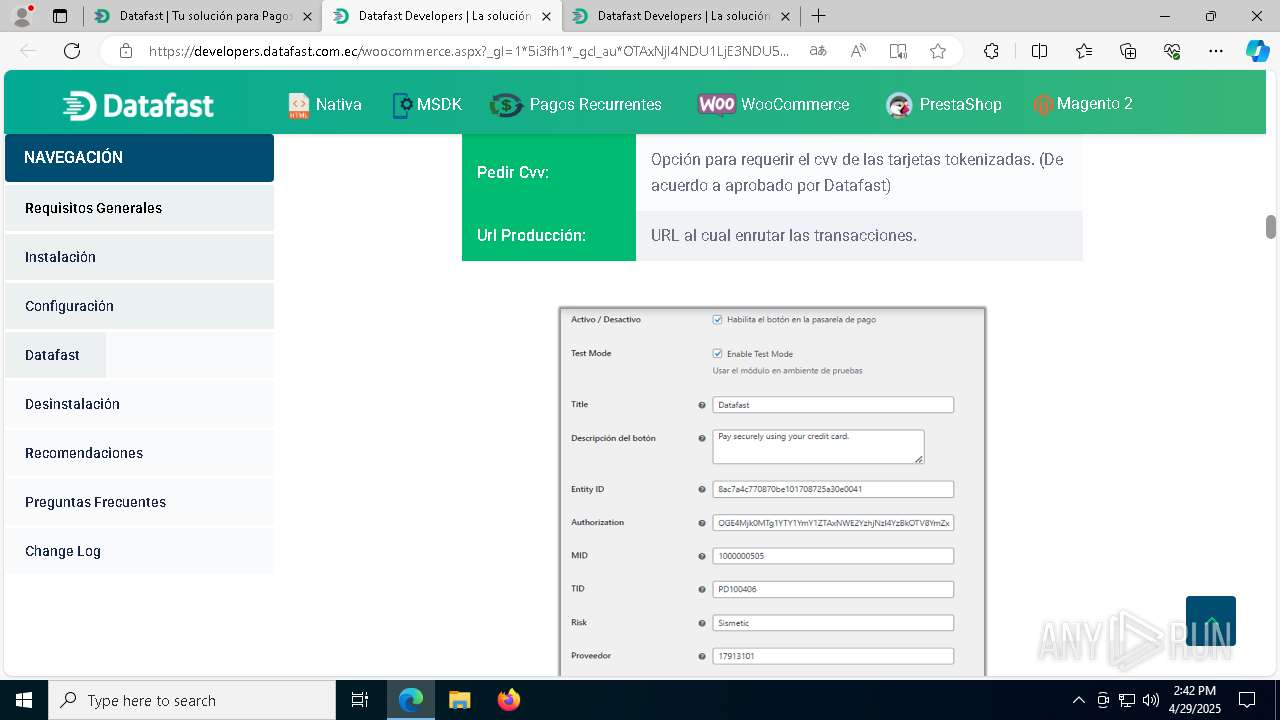Open the notifications center
This screenshot has width=1280, height=720.
[1247, 700]
